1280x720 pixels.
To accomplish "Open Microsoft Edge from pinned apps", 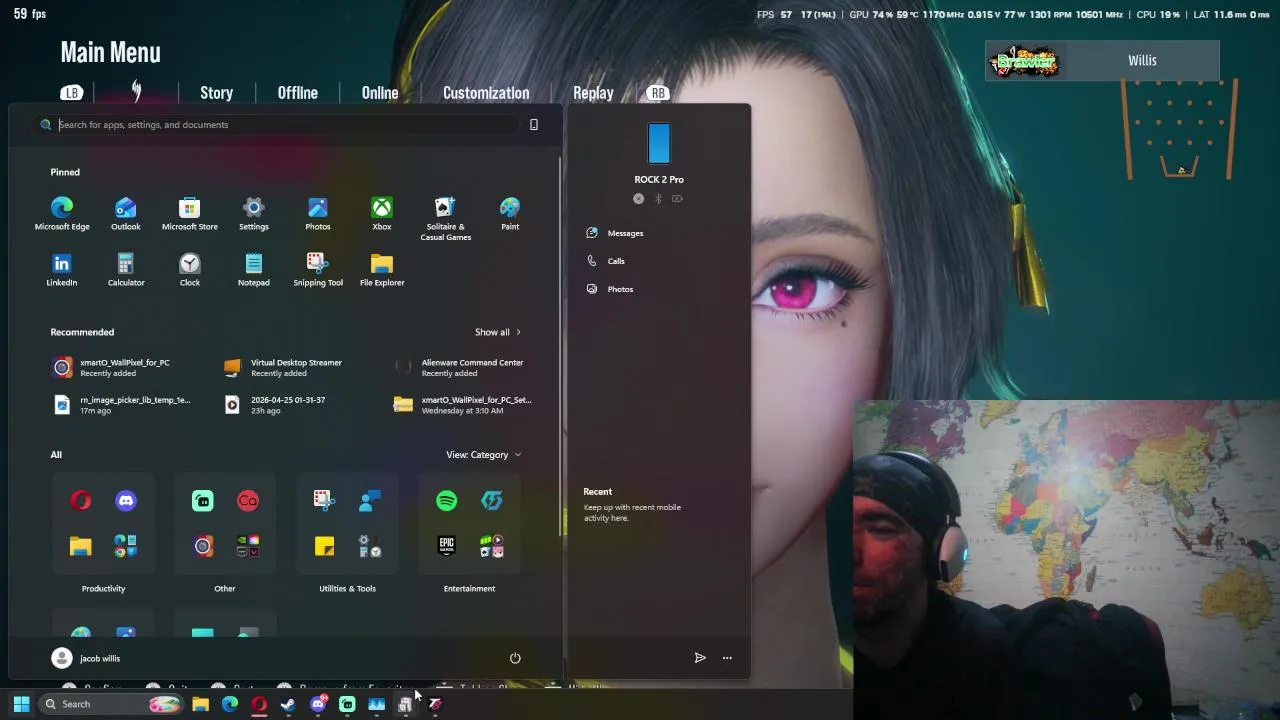I will 62,214.
